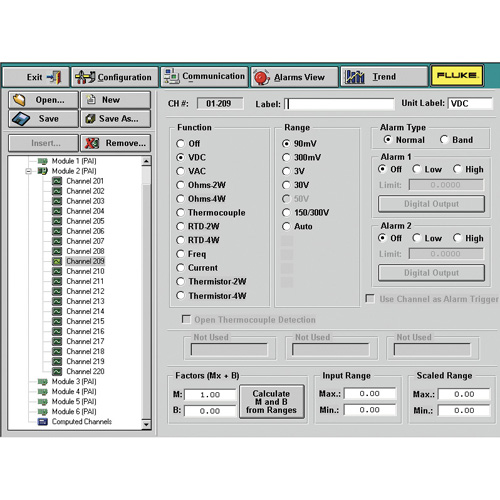Click the M factor input field
500x500 pixels.
(x=210, y=395)
